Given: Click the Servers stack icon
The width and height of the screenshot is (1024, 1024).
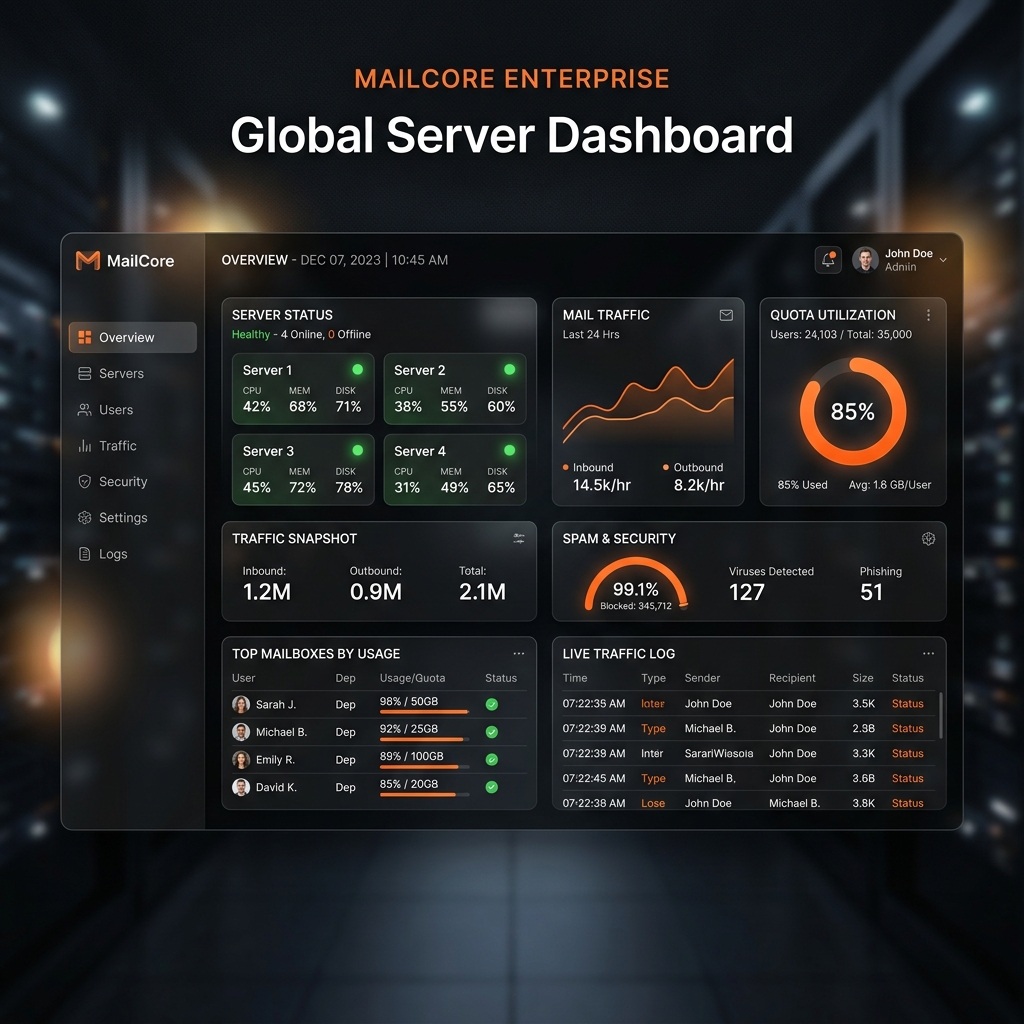Looking at the screenshot, I should click(84, 374).
